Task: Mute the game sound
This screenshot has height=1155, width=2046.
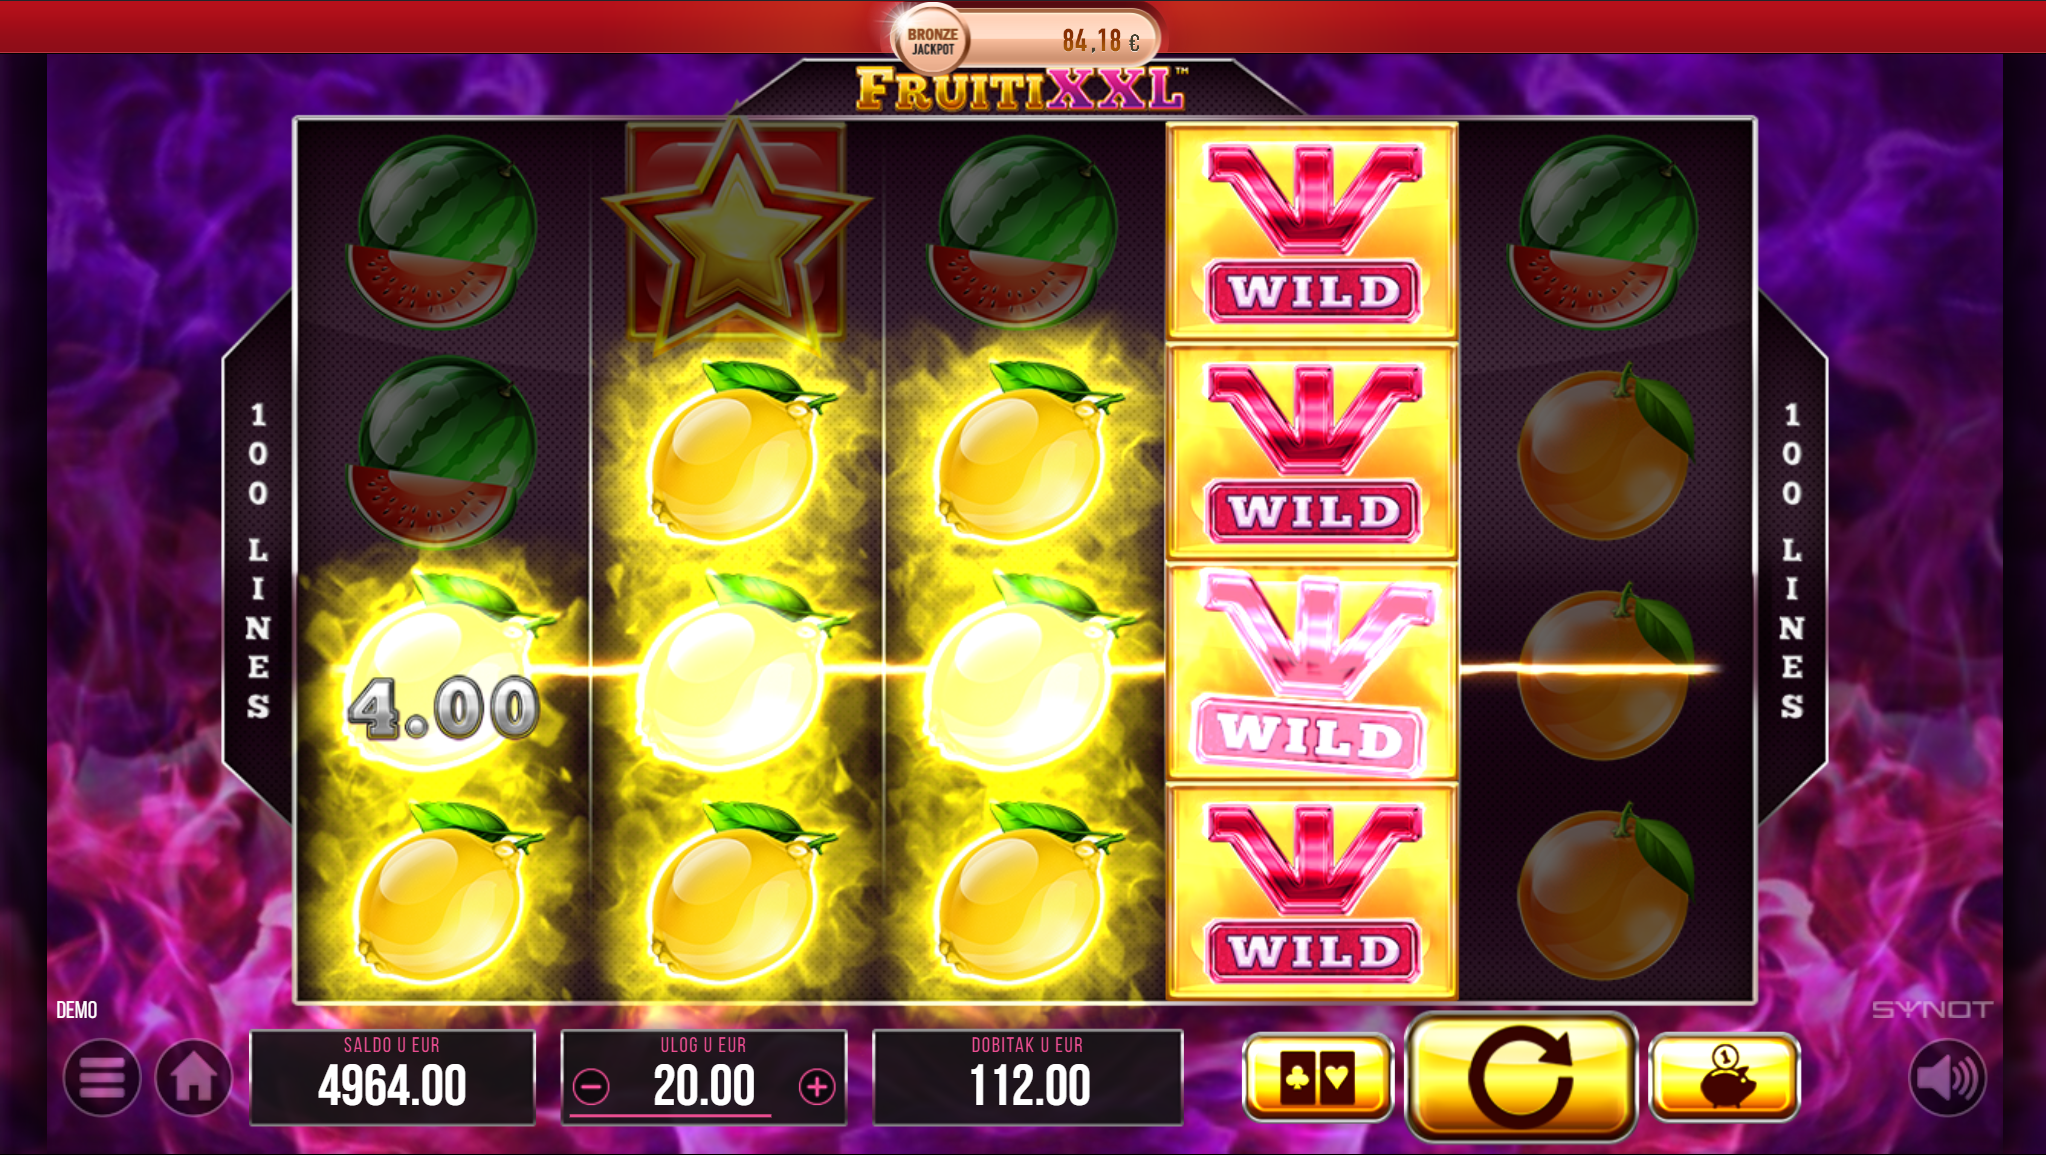Action: pyautogui.click(x=1947, y=1078)
